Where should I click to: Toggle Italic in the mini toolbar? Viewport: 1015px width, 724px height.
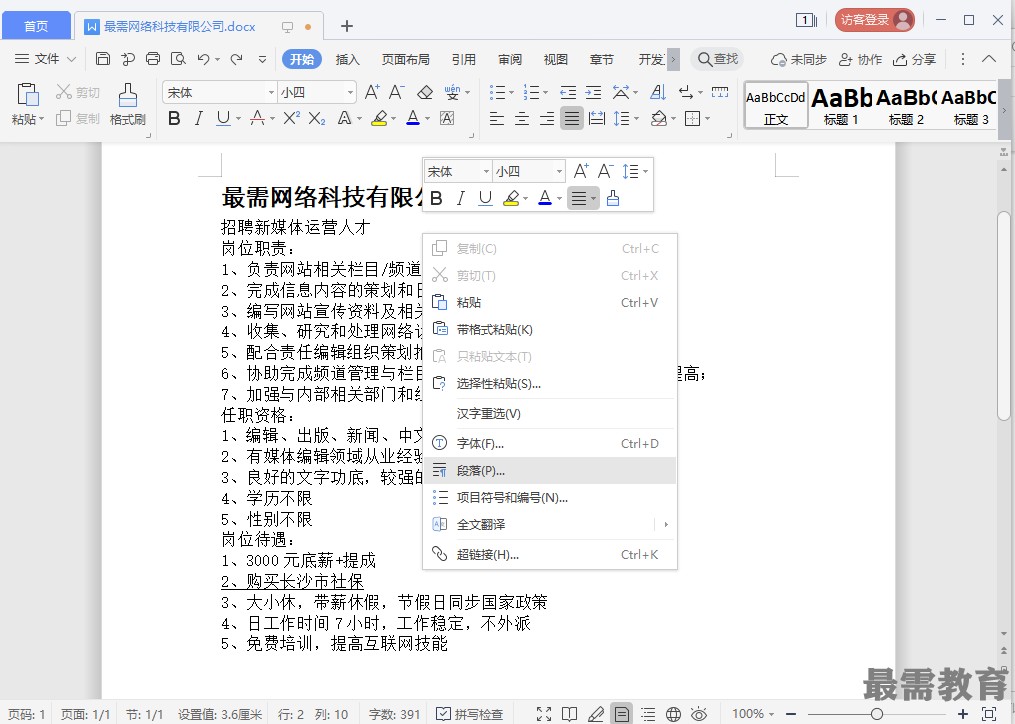tap(460, 198)
